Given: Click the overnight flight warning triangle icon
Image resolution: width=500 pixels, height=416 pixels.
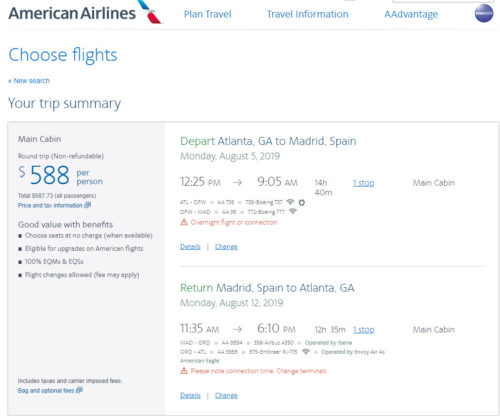Looking at the screenshot, I should pyautogui.click(x=184, y=222).
